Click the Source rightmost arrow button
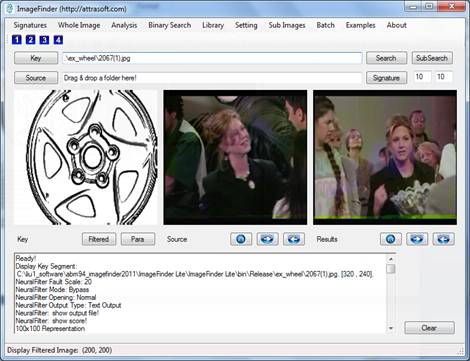 click(294, 239)
